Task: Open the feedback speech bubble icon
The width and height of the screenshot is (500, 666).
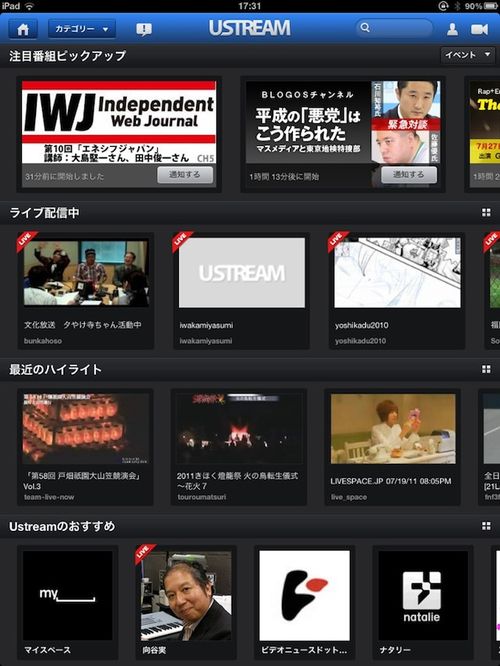Action: pos(144,29)
